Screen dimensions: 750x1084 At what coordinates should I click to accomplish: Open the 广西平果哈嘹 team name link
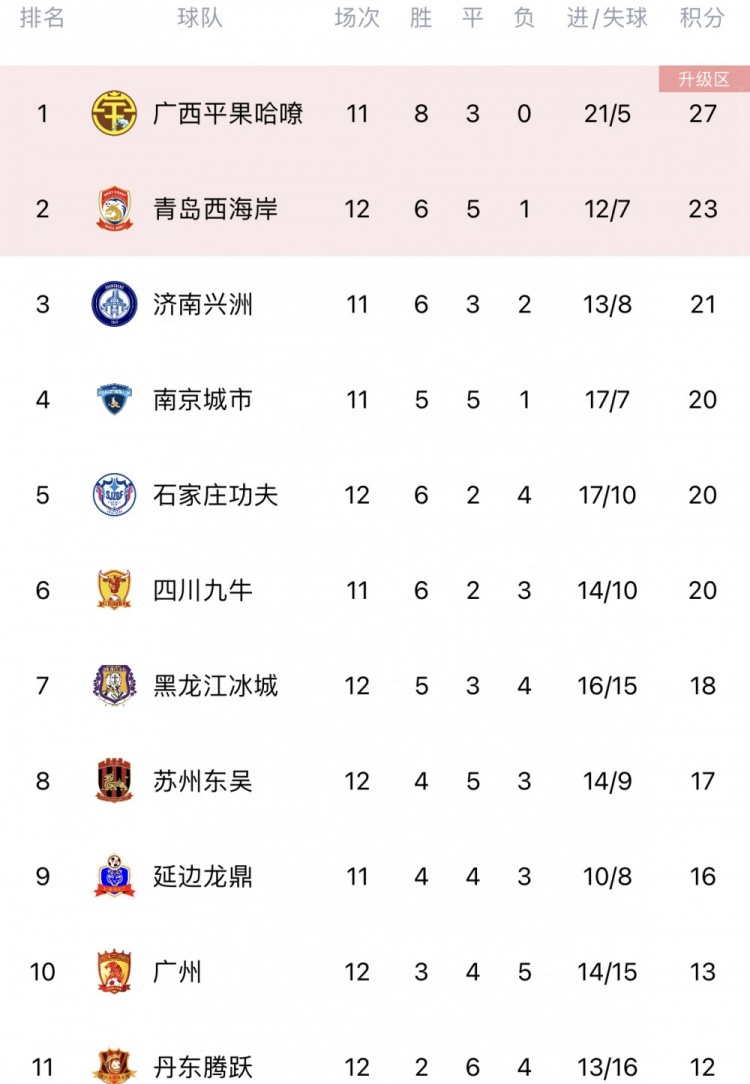(x=227, y=113)
